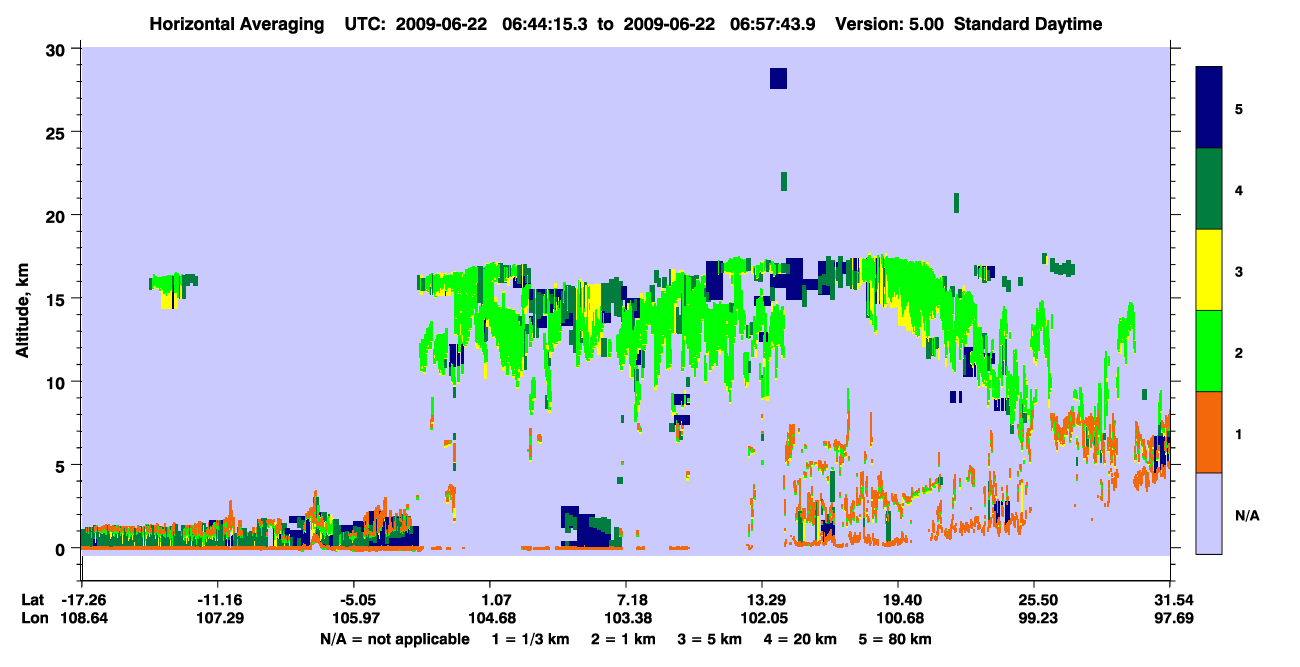Click the bright green colorbar segment 2
The image size is (1300, 667).
[x=1209, y=351]
